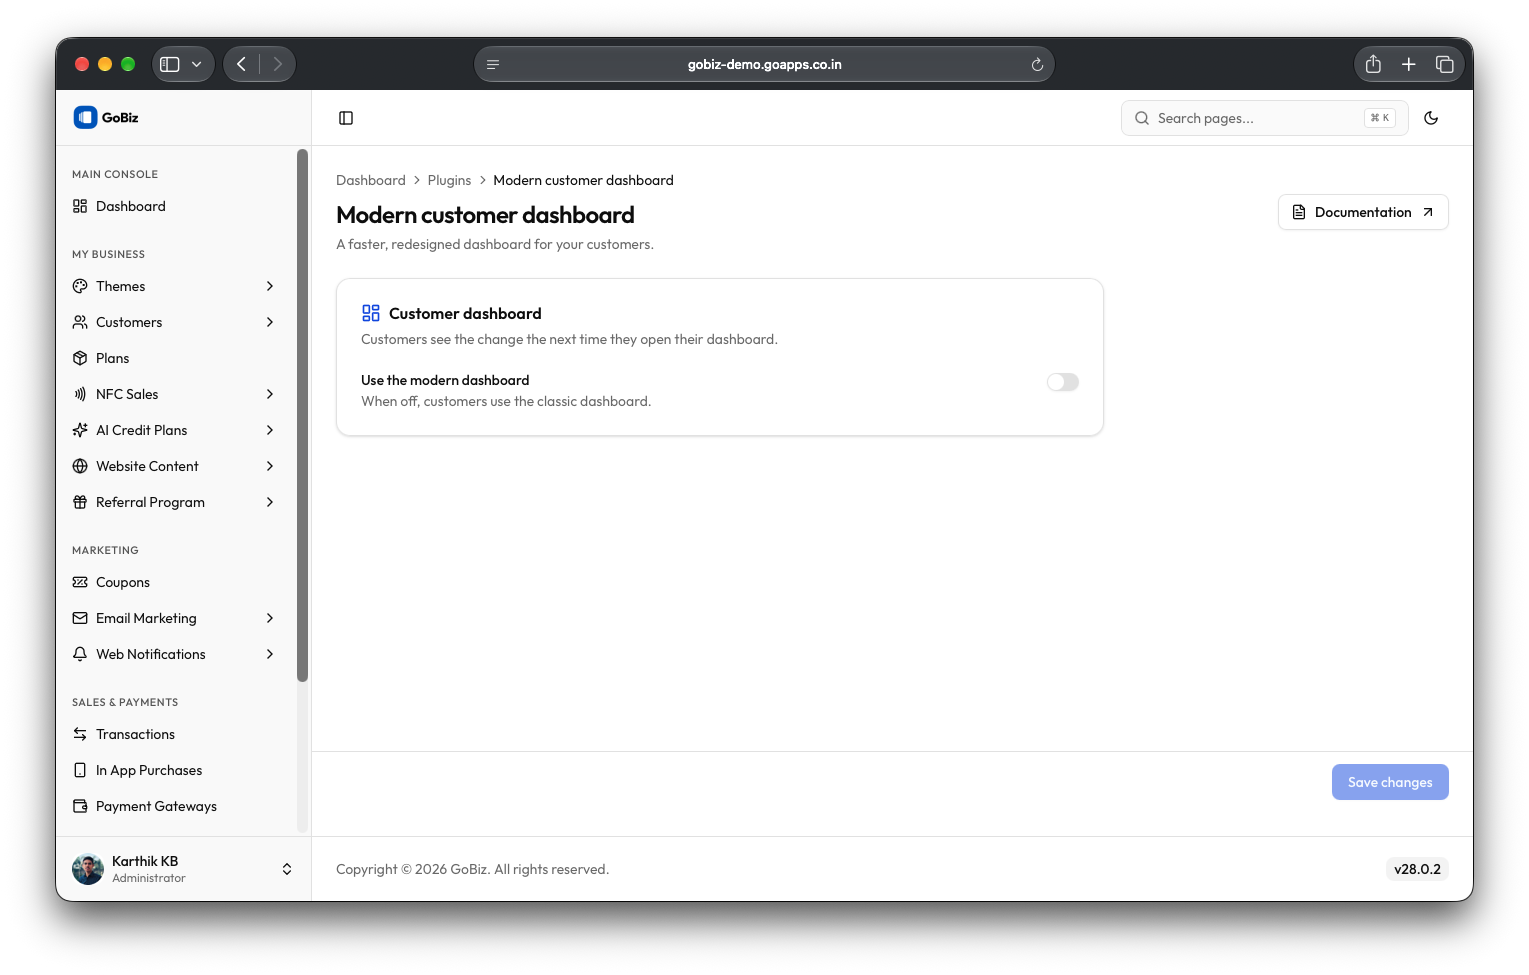Click the Customer dashboard card grid icon

pyautogui.click(x=371, y=313)
